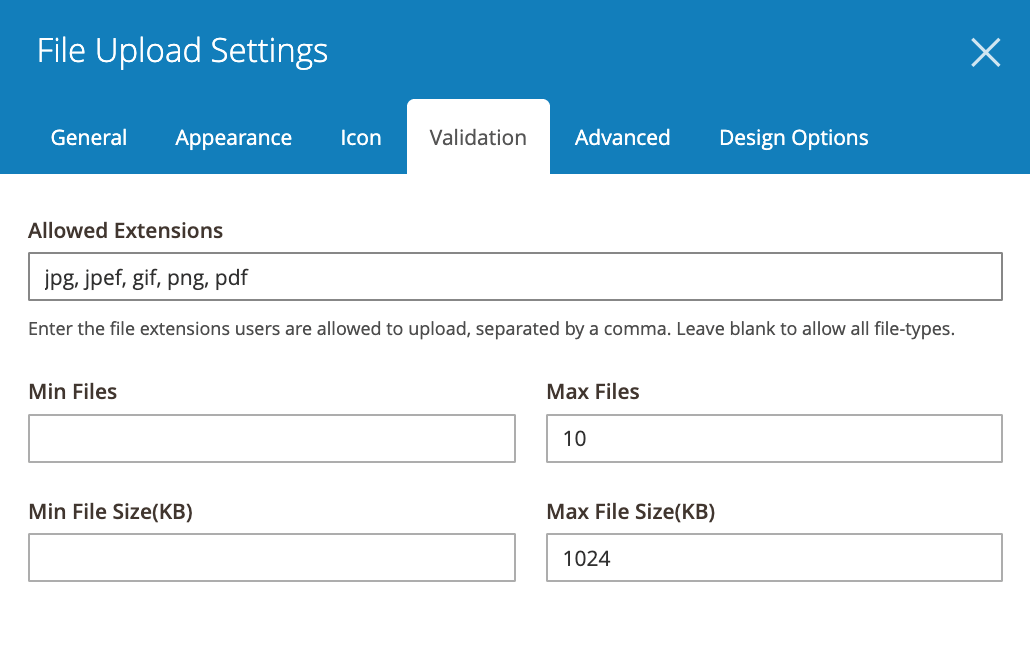Viewport: 1030px width, 646px height.
Task: Click the Max Files field showing 10
Action: pyautogui.click(x=773, y=438)
